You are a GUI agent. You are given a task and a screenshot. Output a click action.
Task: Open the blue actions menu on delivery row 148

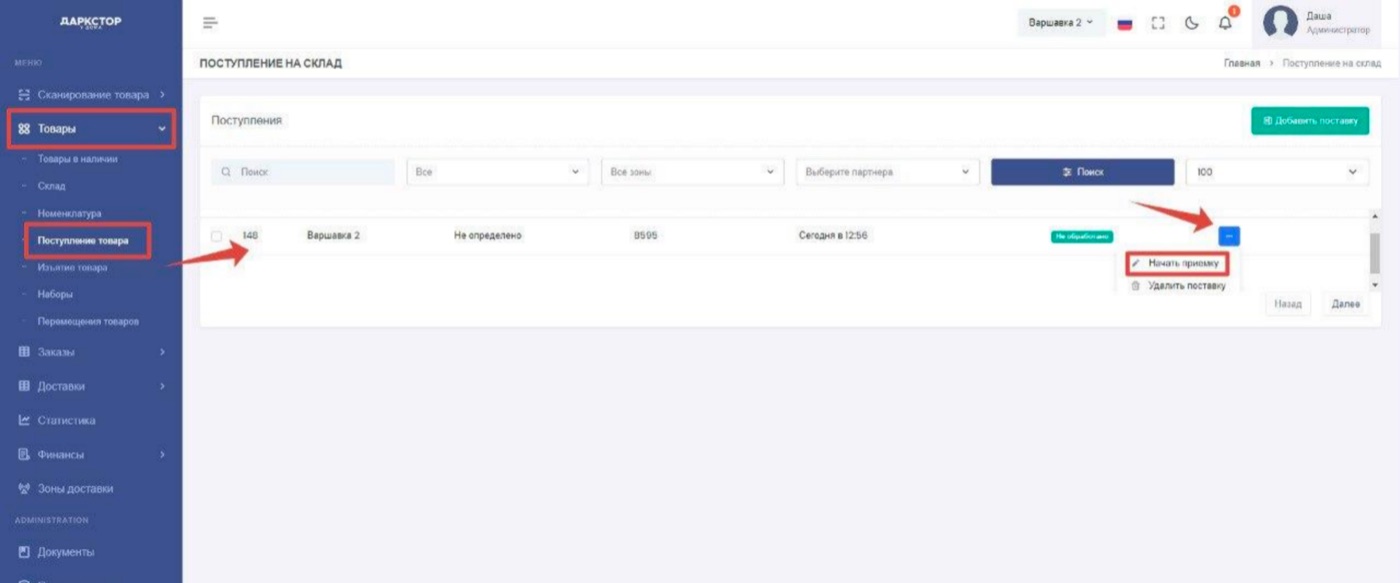coord(1231,233)
